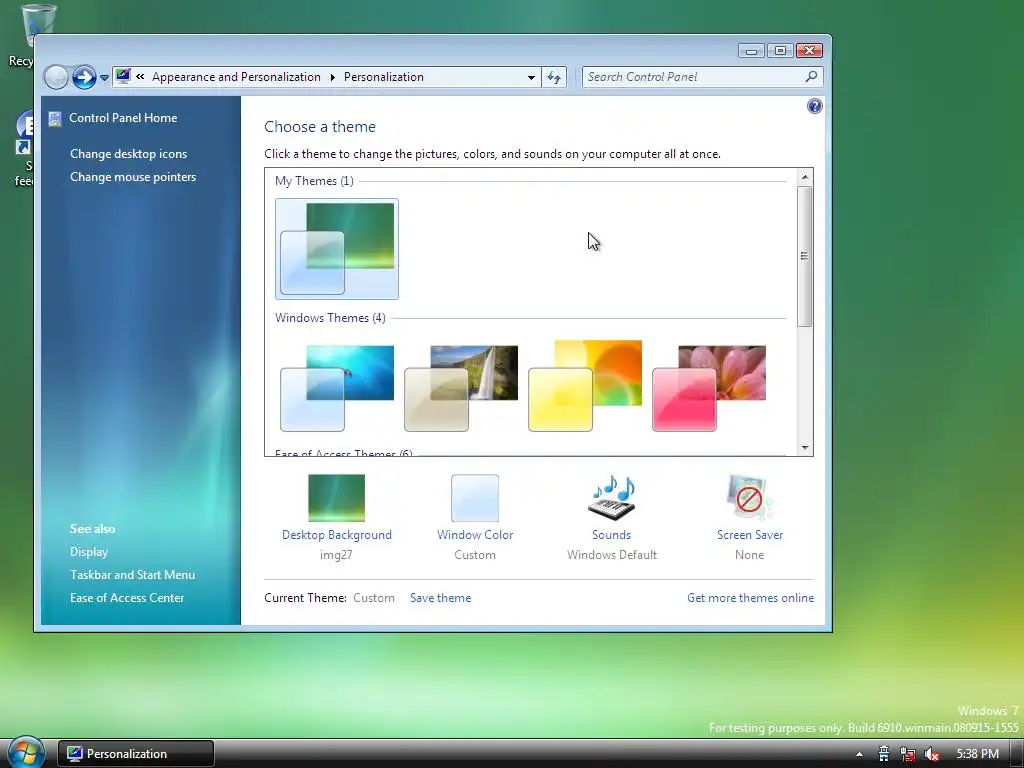
Task: Open Change mouse pointers
Action: click(133, 177)
